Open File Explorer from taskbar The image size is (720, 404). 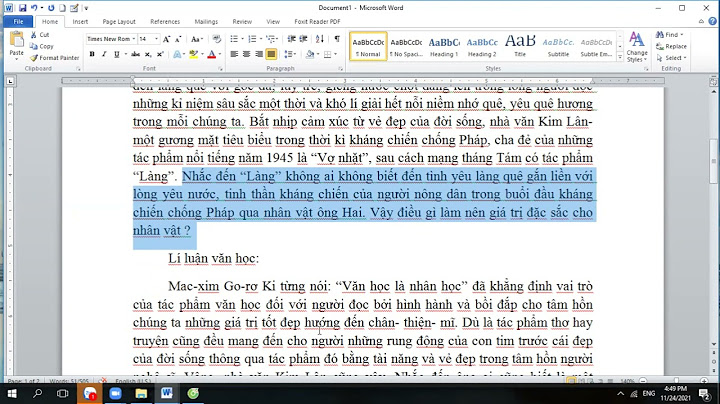pos(141,393)
